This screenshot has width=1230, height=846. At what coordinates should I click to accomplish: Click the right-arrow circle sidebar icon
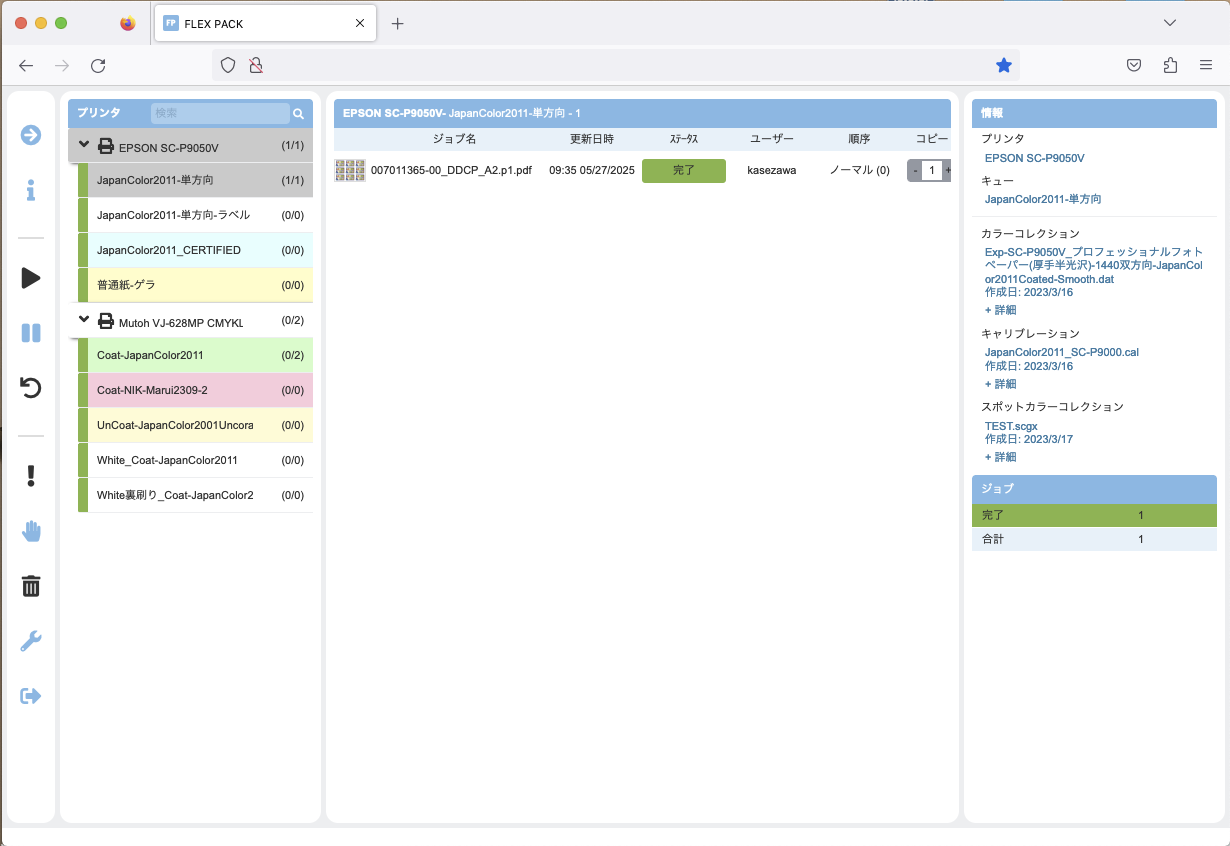click(x=31, y=135)
